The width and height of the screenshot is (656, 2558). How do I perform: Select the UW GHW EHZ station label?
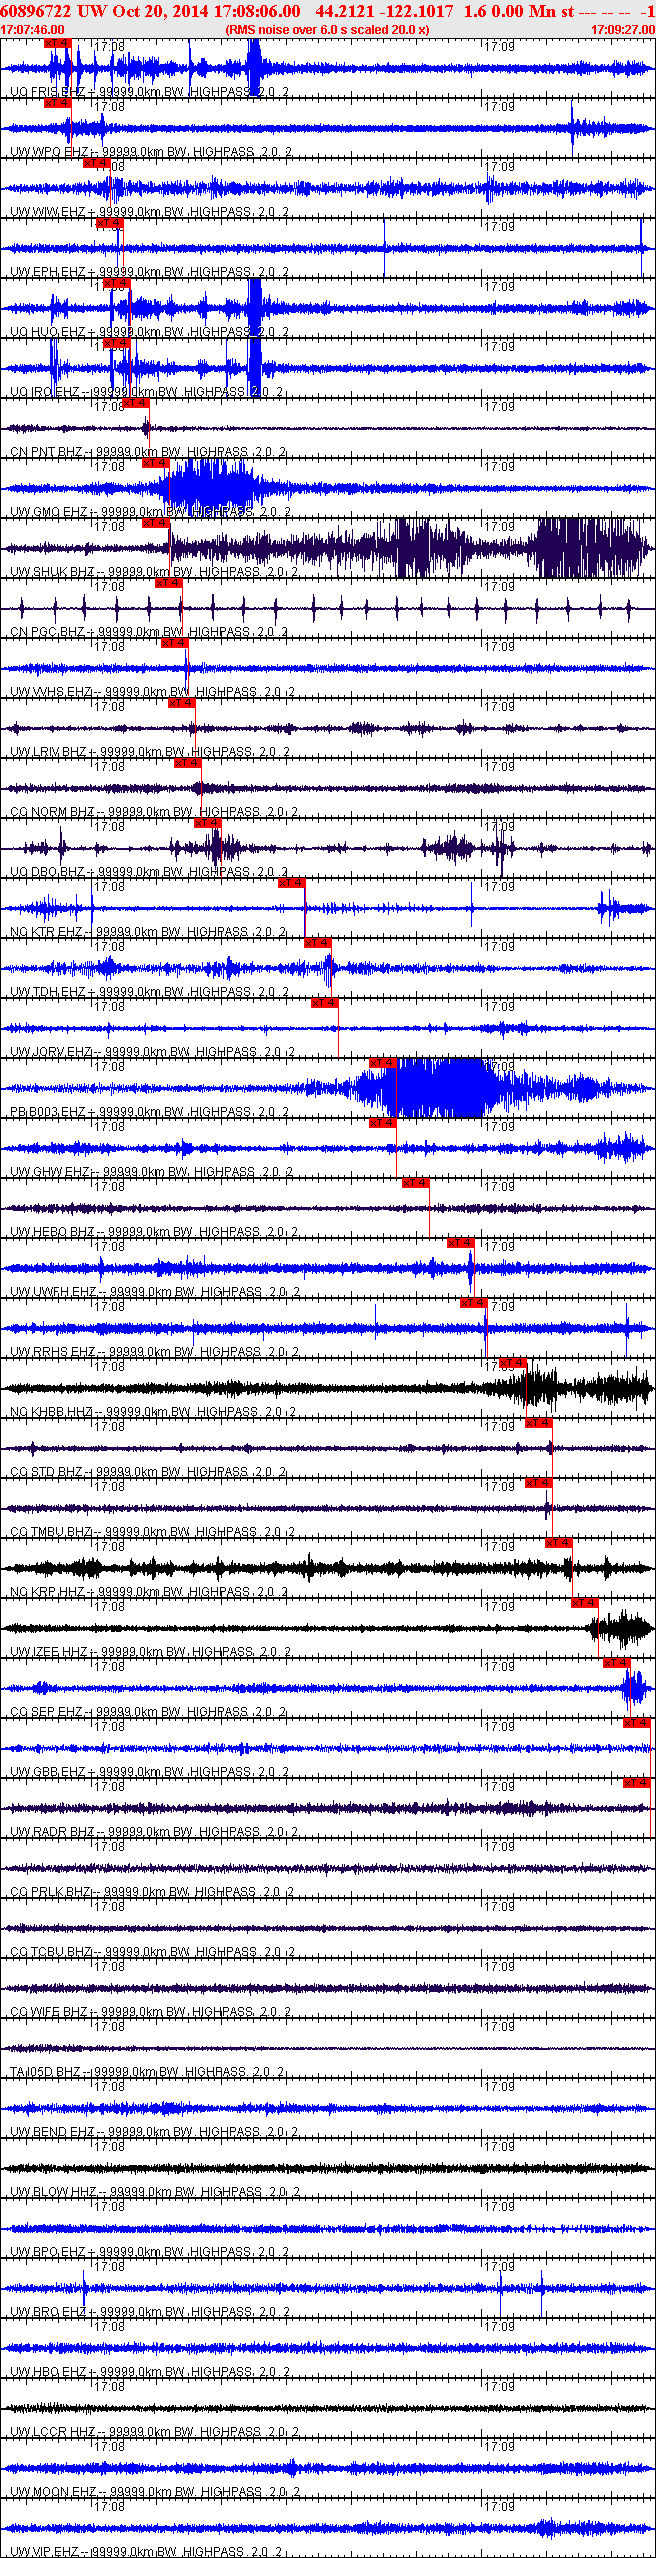pyautogui.click(x=49, y=1172)
